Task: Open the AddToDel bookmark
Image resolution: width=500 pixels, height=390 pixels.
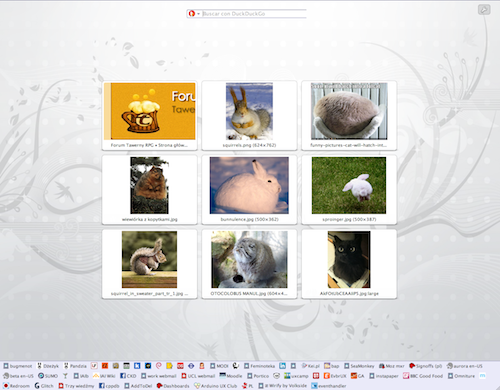Action: pyautogui.click(x=138, y=386)
